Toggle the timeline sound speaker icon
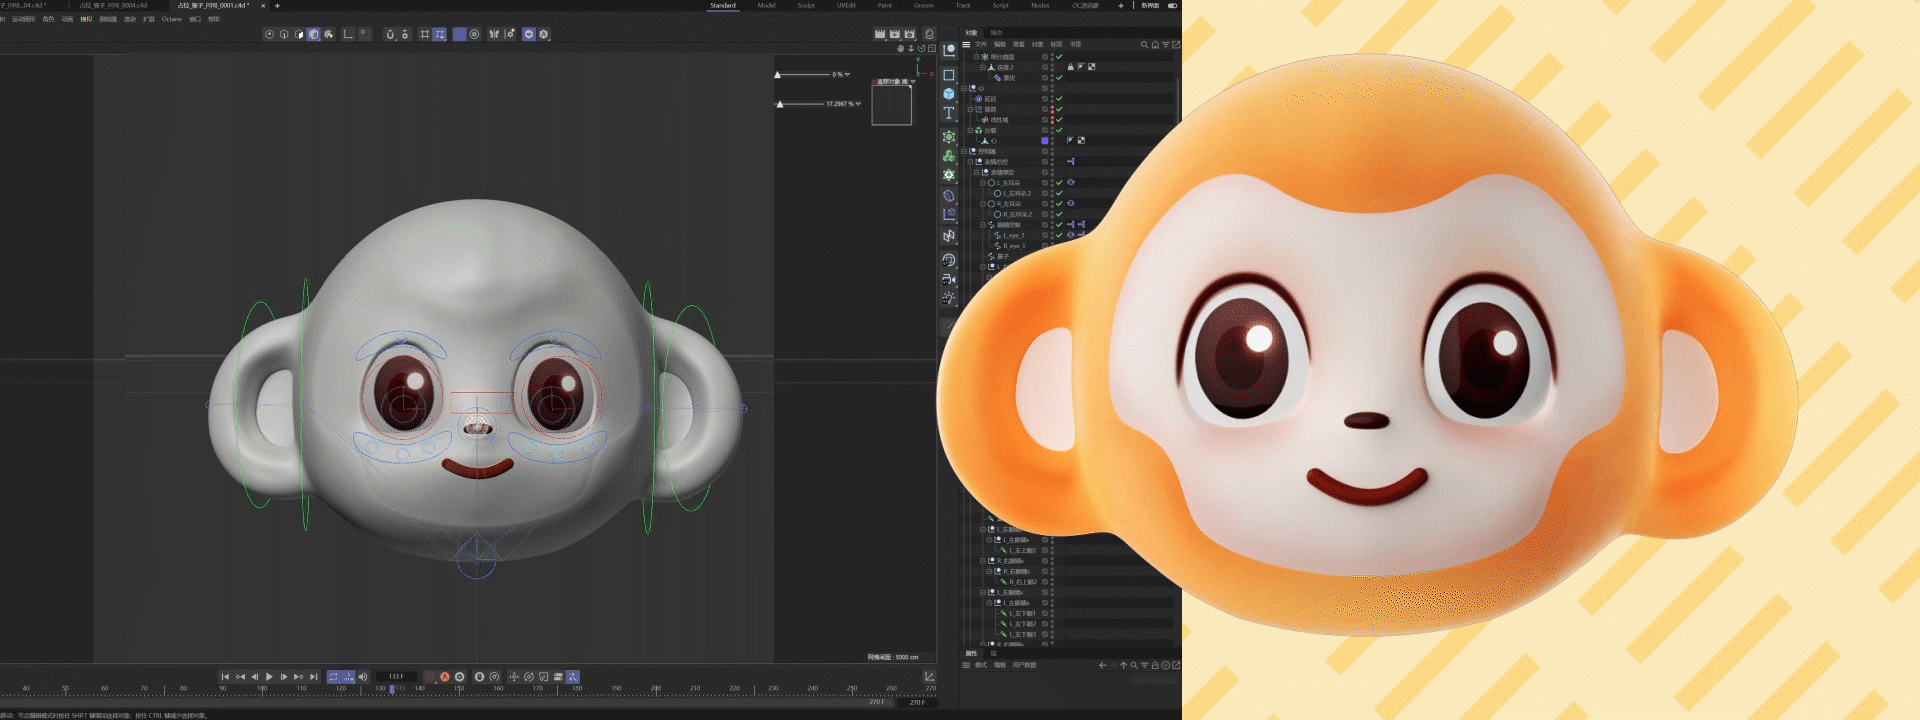Screen dimensions: 1920x720 pyautogui.click(x=363, y=677)
